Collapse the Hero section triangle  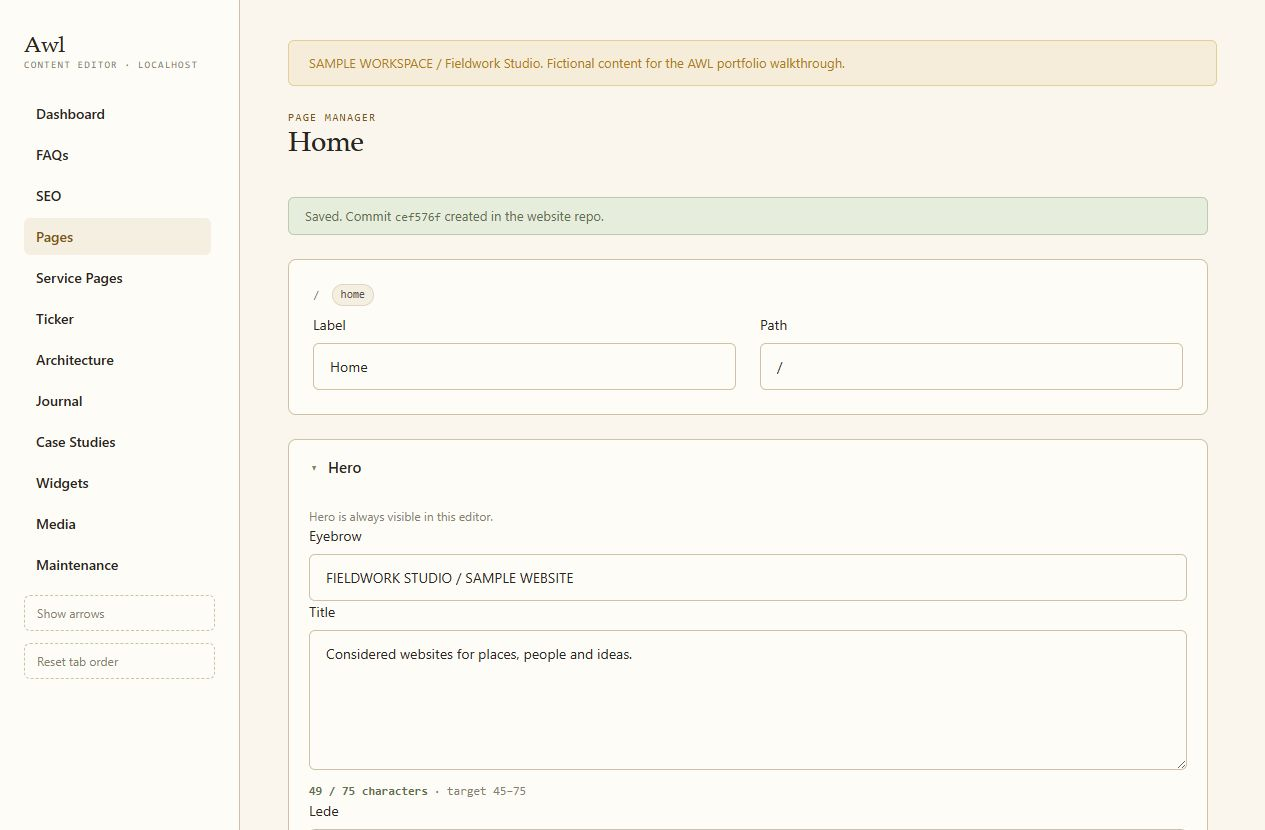[314, 468]
